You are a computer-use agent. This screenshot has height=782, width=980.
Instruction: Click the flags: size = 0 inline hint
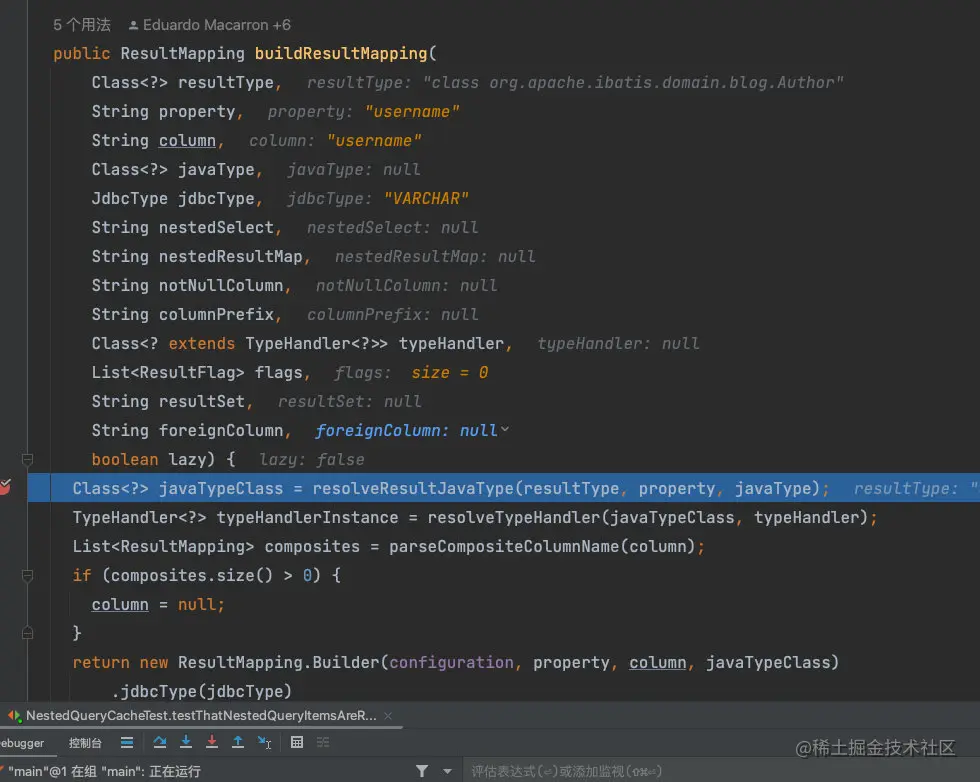point(411,373)
